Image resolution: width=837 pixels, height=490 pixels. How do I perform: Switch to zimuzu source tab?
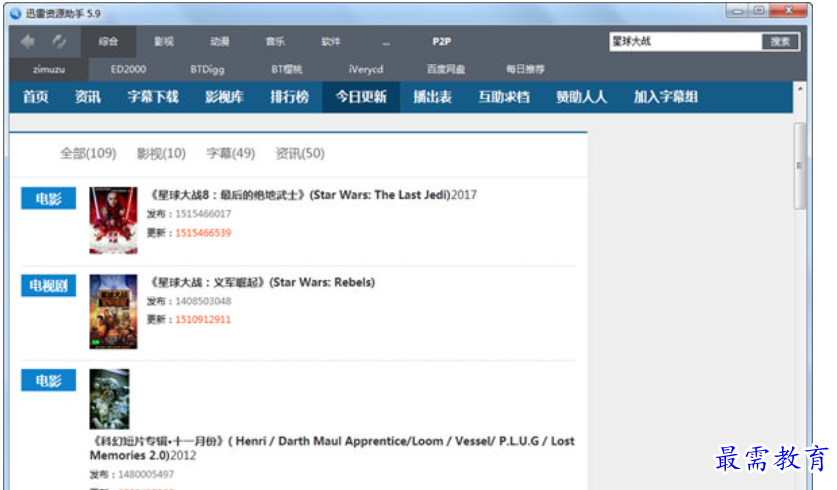coord(49,69)
